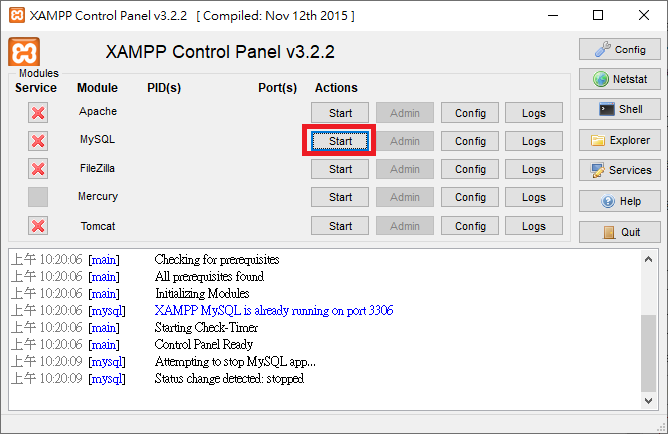
Task: Open global Config with the wrench icon
Action: tap(619, 49)
